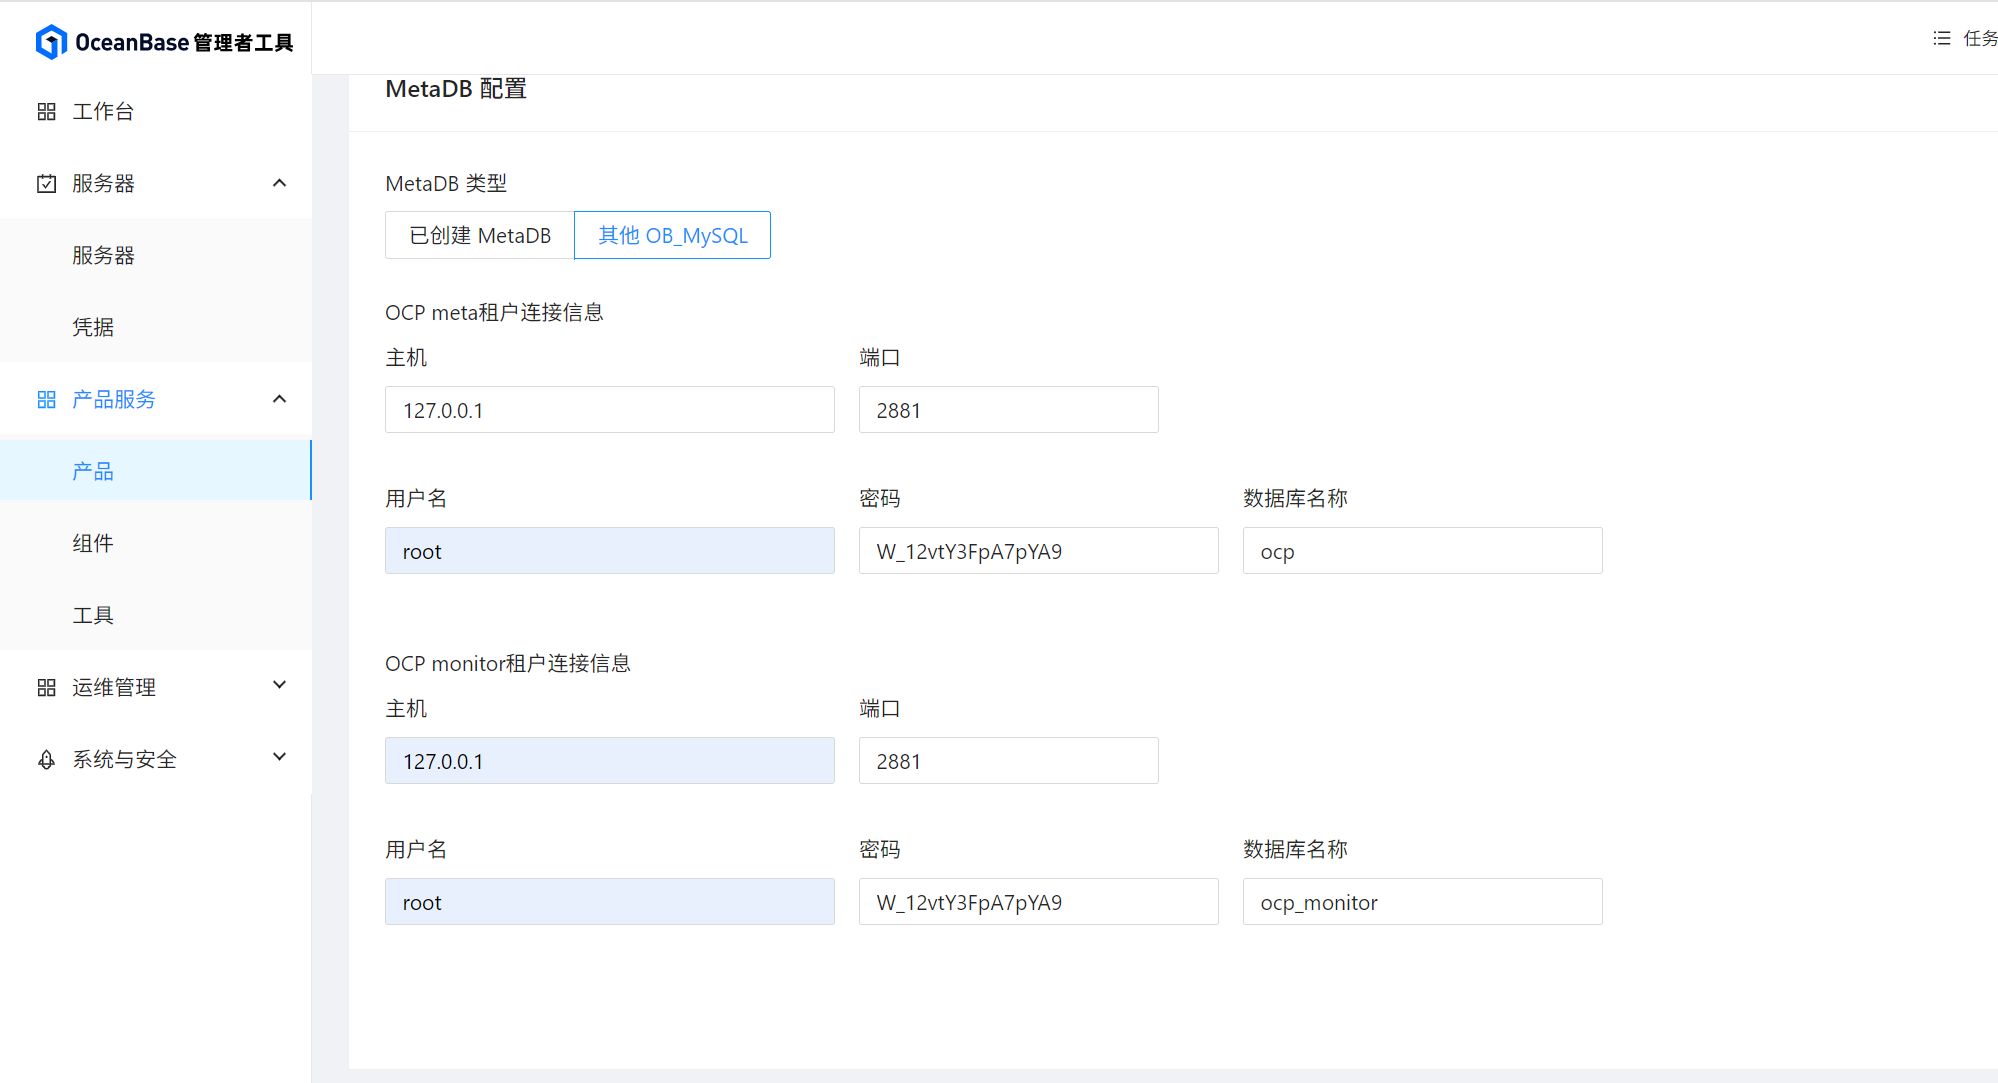The width and height of the screenshot is (1998, 1083).
Task: Click the task list icon in header
Action: (x=1942, y=38)
